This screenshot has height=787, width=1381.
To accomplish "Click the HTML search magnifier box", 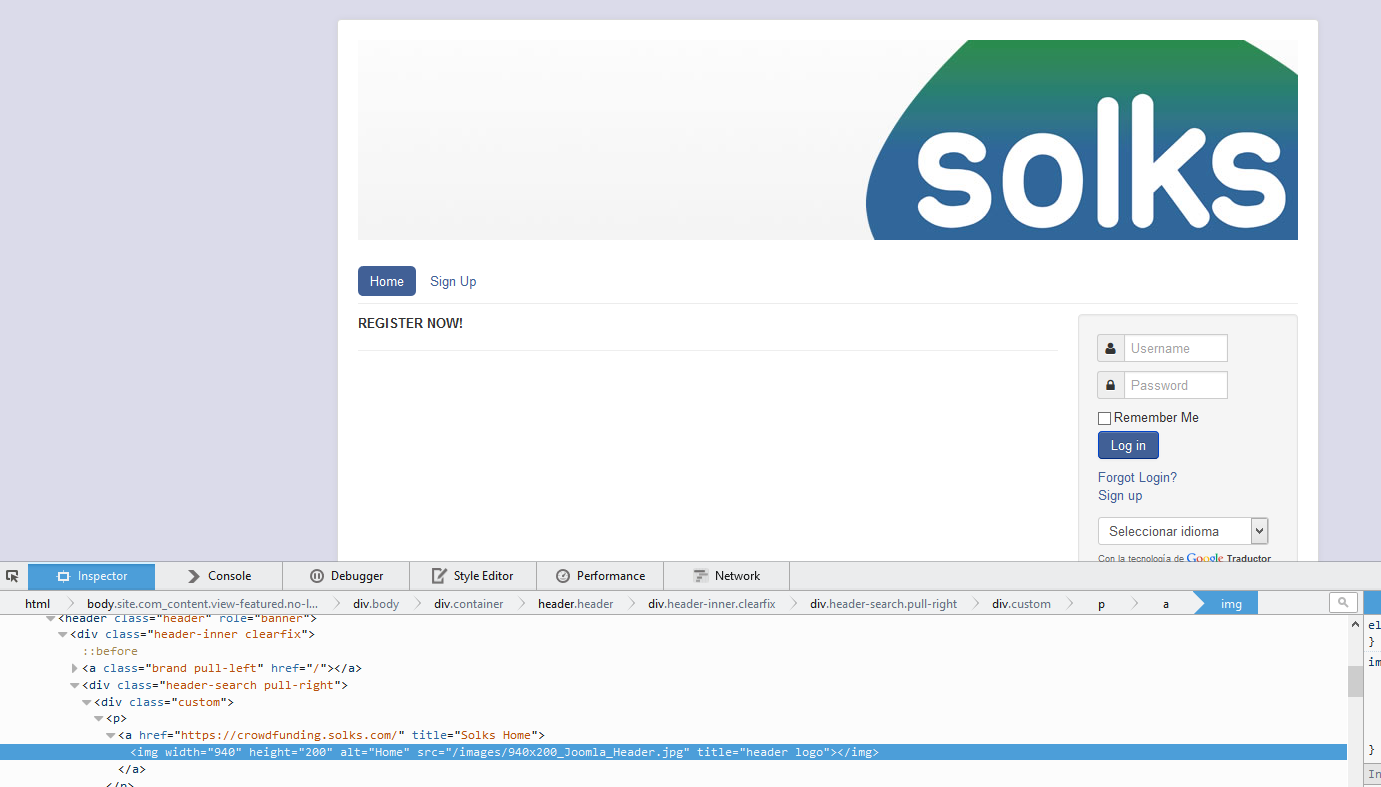I will tap(1344, 602).
